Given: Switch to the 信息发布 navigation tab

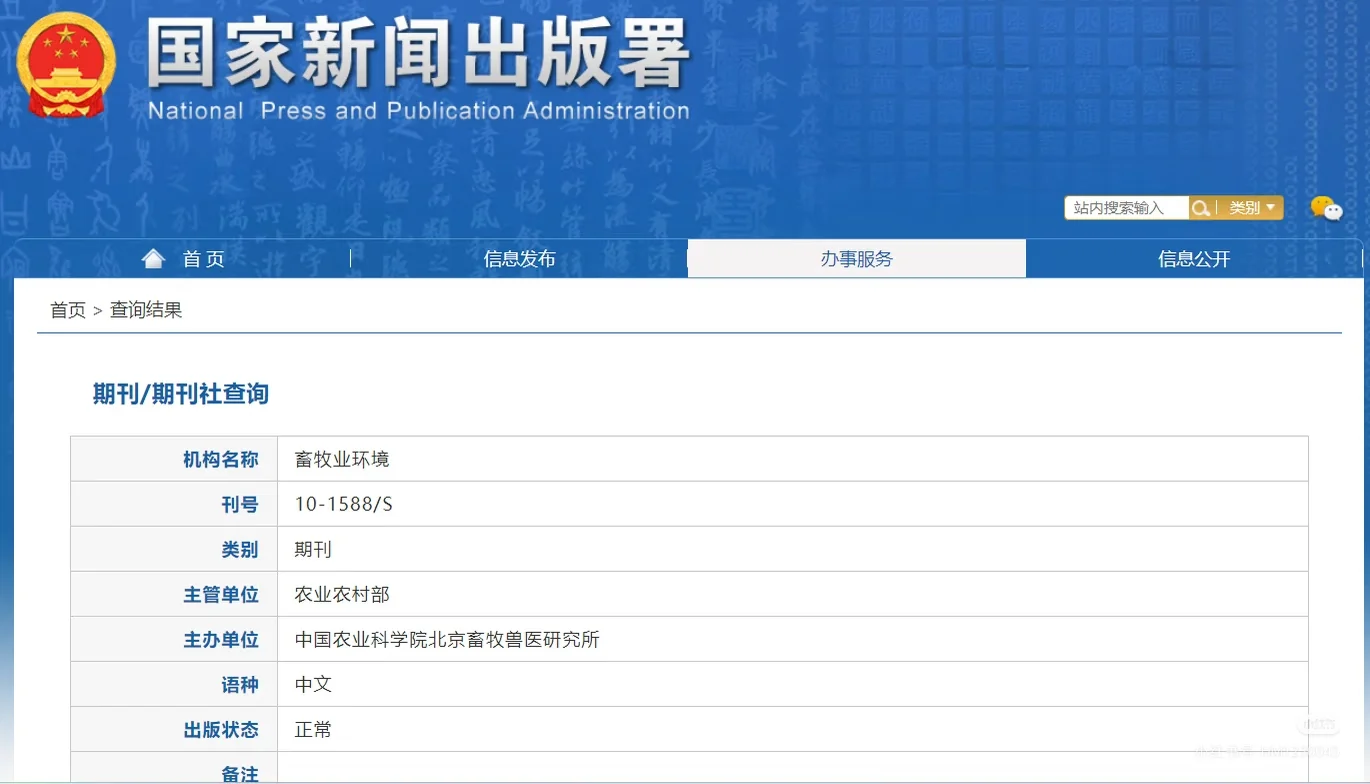Looking at the screenshot, I should coord(519,258).
